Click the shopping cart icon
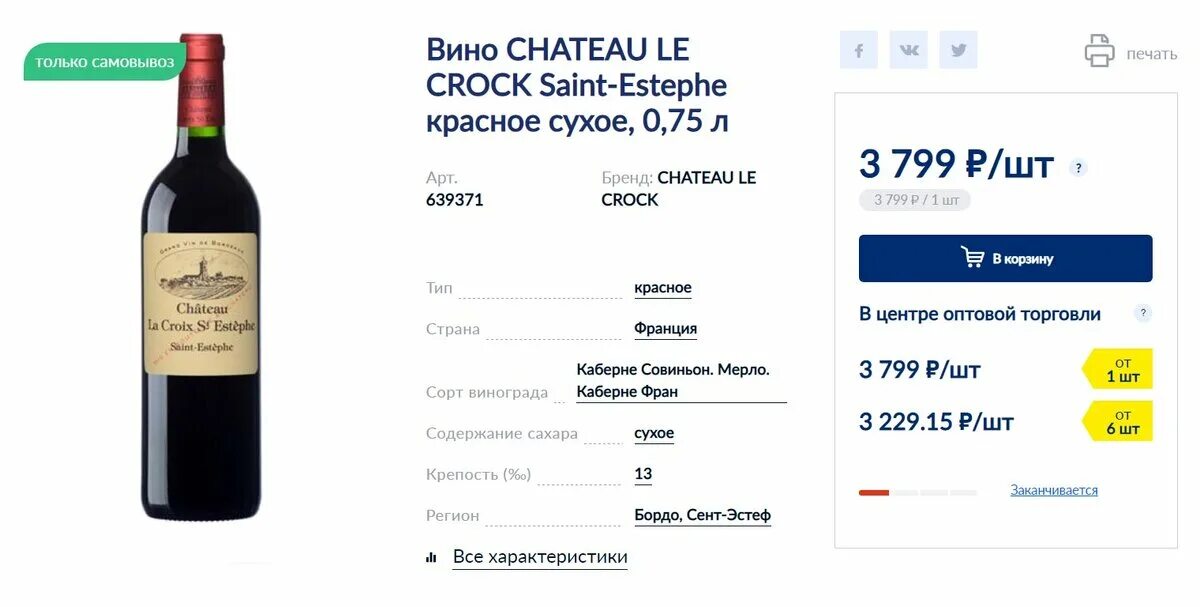1200x607 pixels. tap(972, 258)
